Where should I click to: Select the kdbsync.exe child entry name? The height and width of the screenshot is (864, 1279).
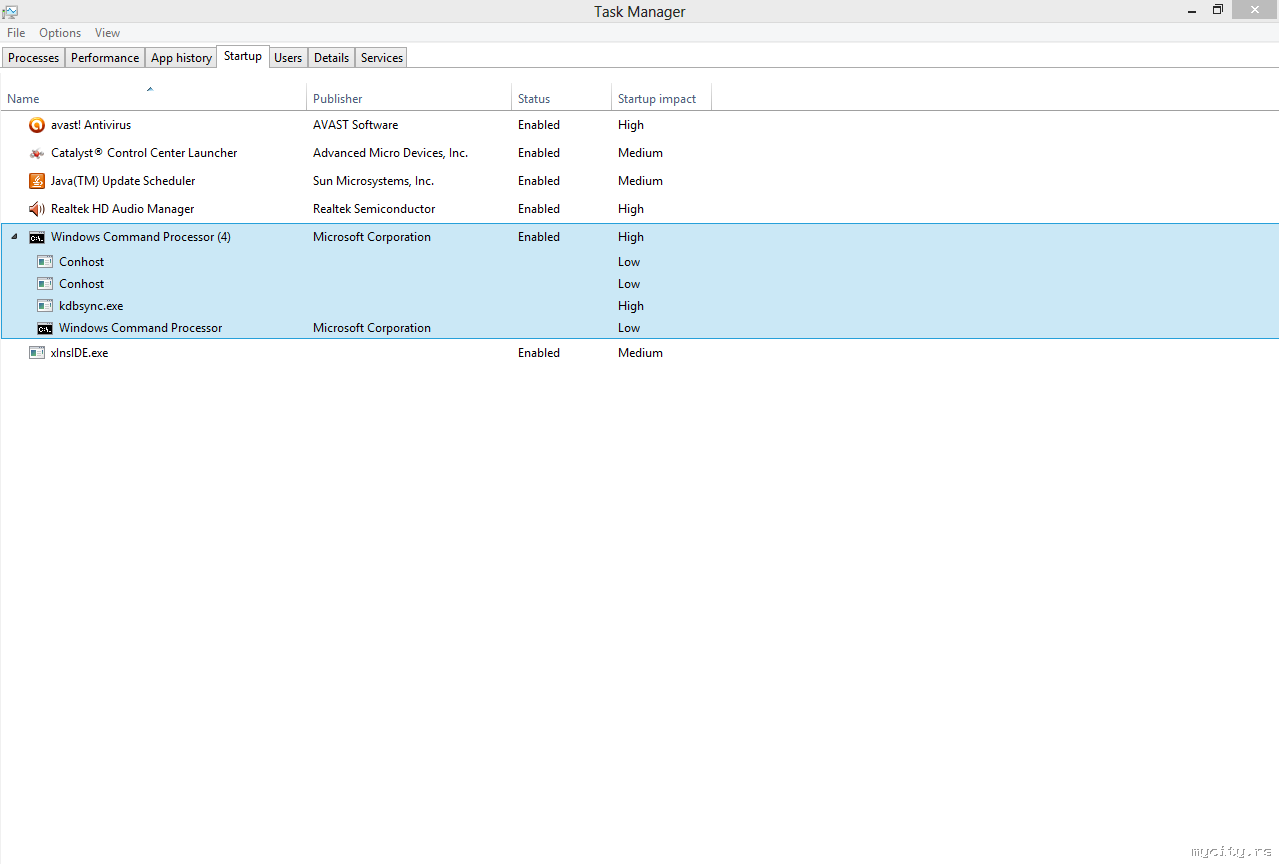91,306
